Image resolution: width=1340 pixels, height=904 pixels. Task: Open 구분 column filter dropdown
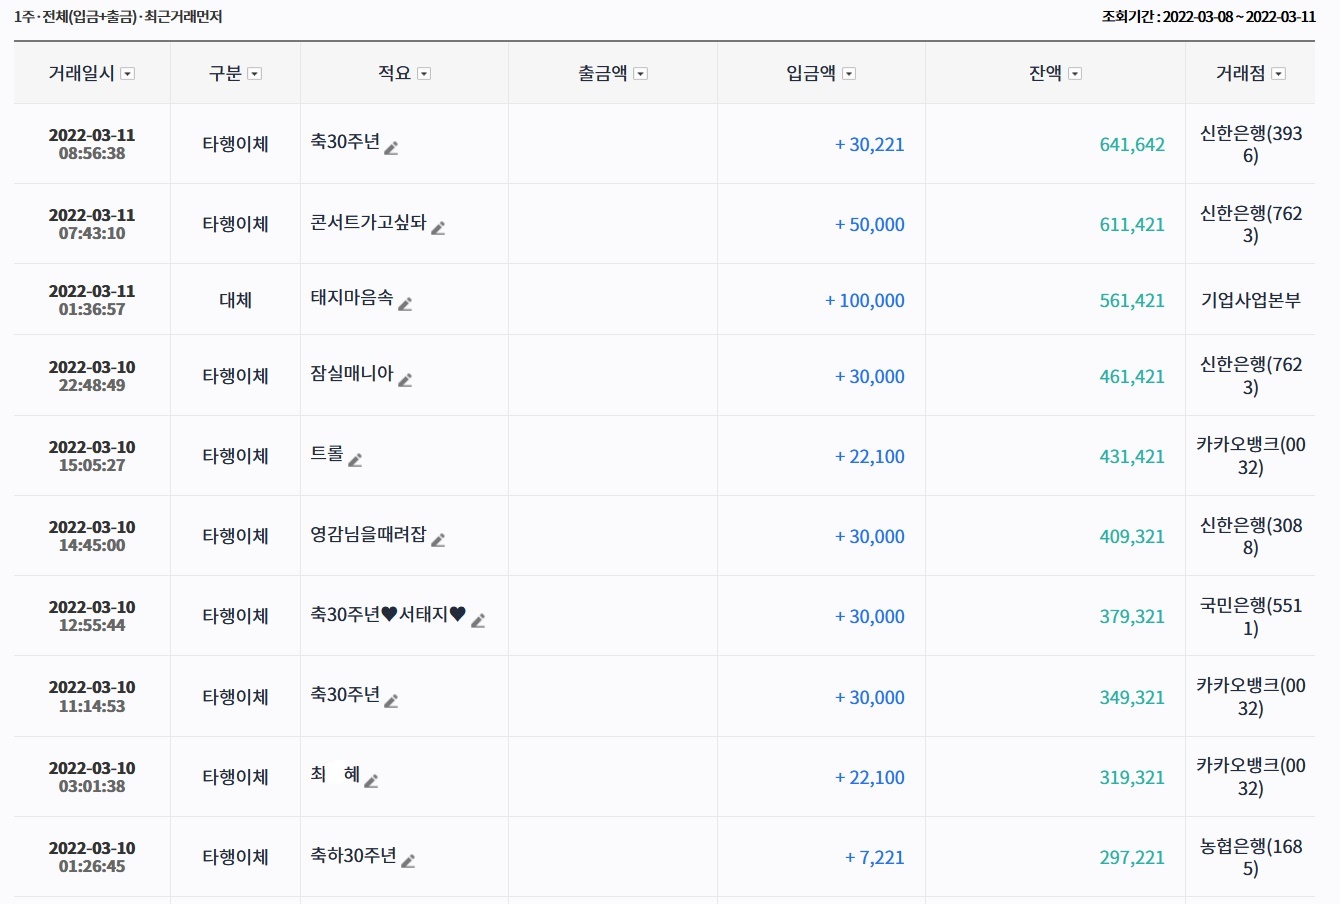tap(254, 74)
